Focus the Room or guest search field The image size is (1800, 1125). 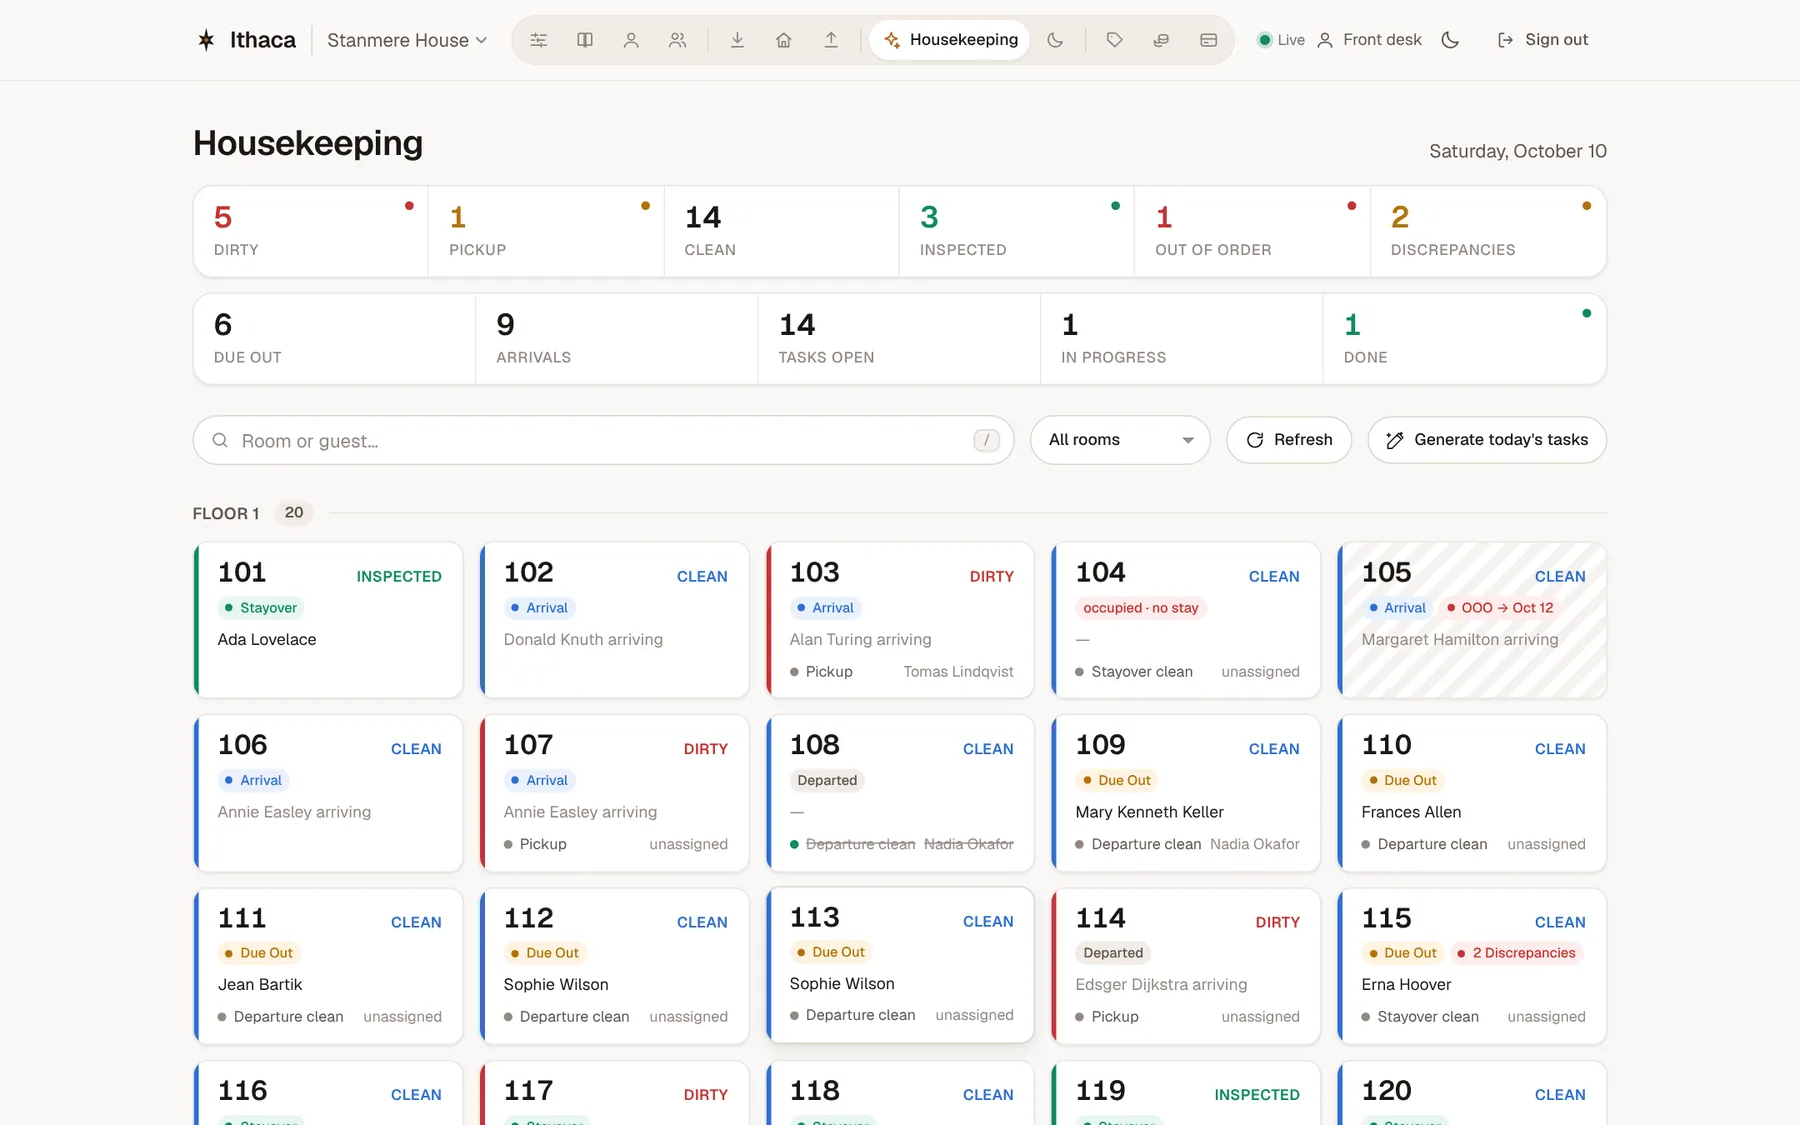tap(603, 440)
